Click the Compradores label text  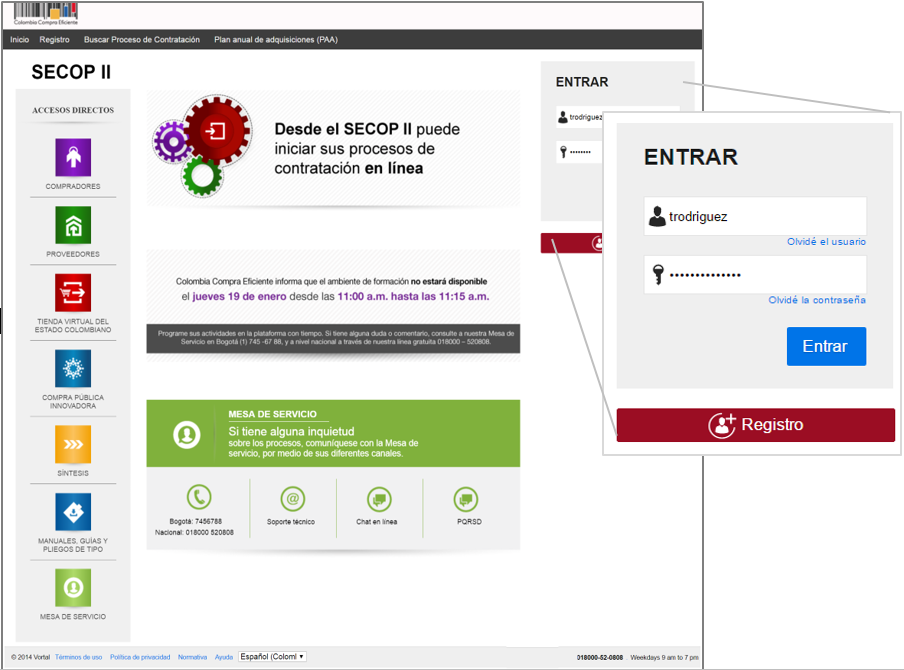(x=73, y=186)
